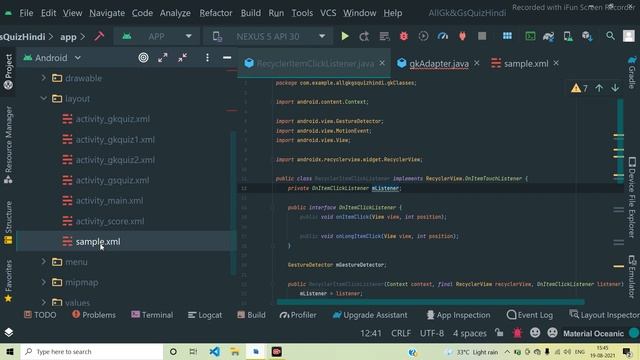Open the VCS menu
Screen dimensions: 640x360
coord(328,13)
